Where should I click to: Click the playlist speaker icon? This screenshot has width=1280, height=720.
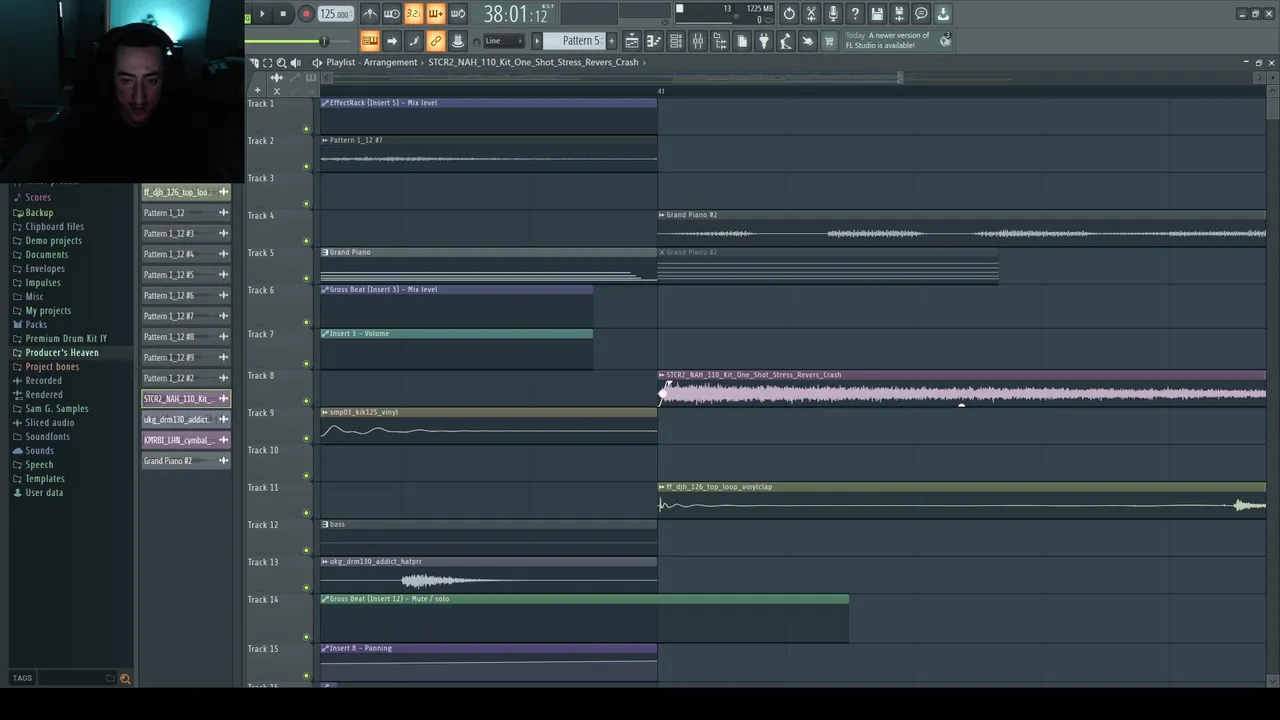pyautogui.click(x=296, y=62)
